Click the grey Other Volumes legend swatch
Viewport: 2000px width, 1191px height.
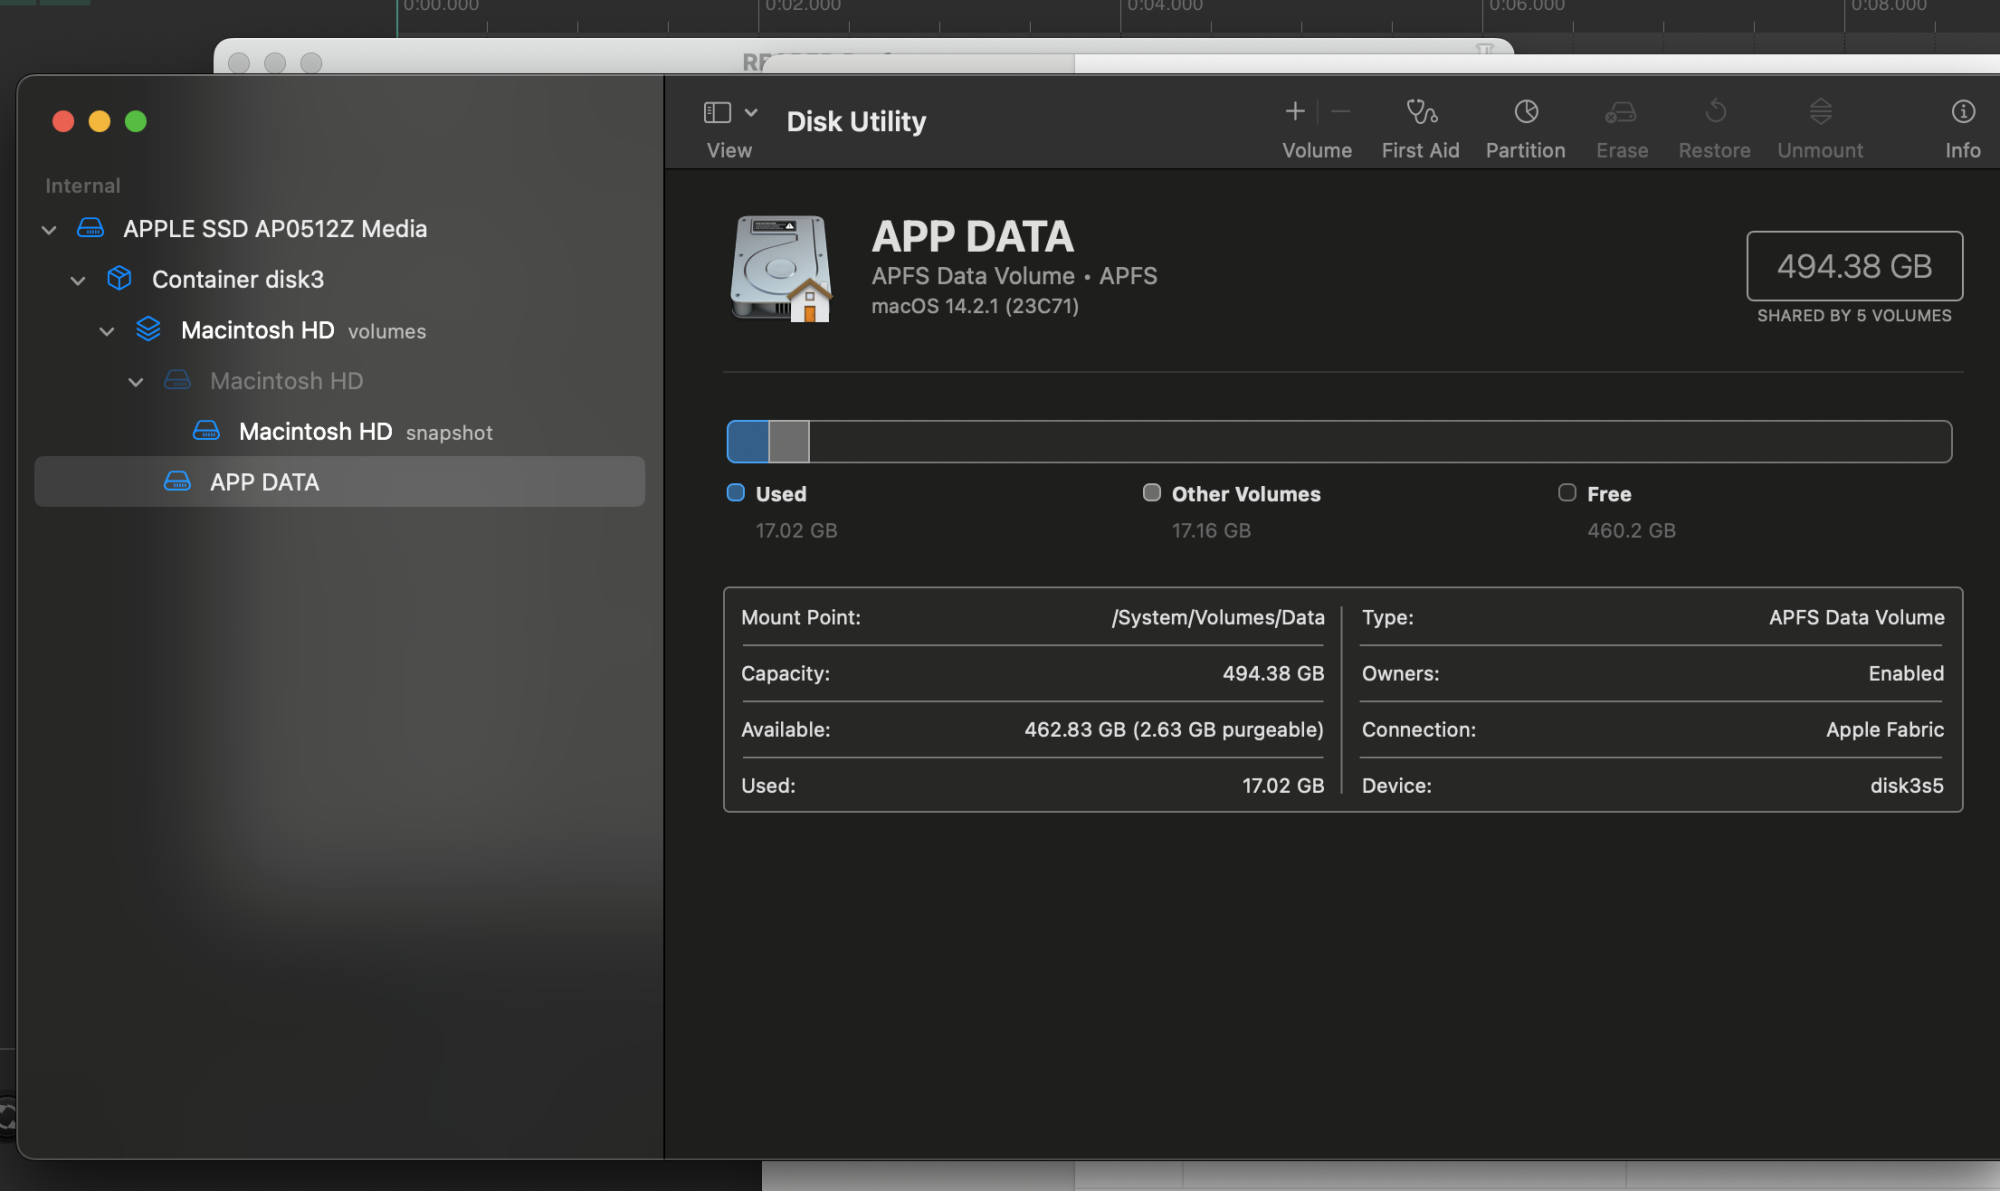(x=1152, y=492)
